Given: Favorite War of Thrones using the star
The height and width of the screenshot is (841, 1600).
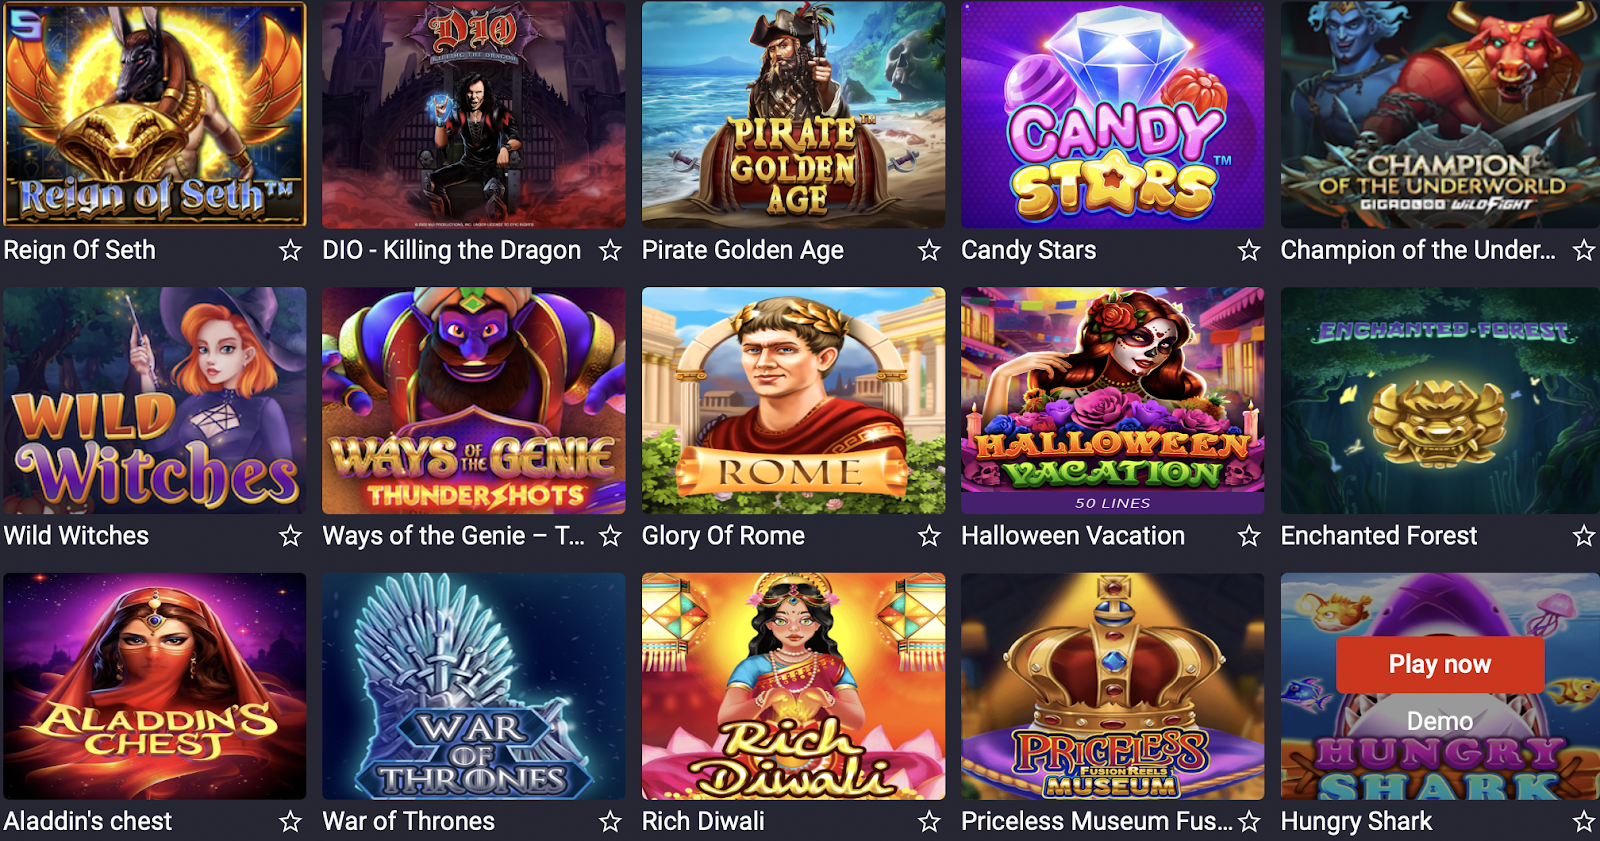Looking at the screenshot, I should [610, 822].
